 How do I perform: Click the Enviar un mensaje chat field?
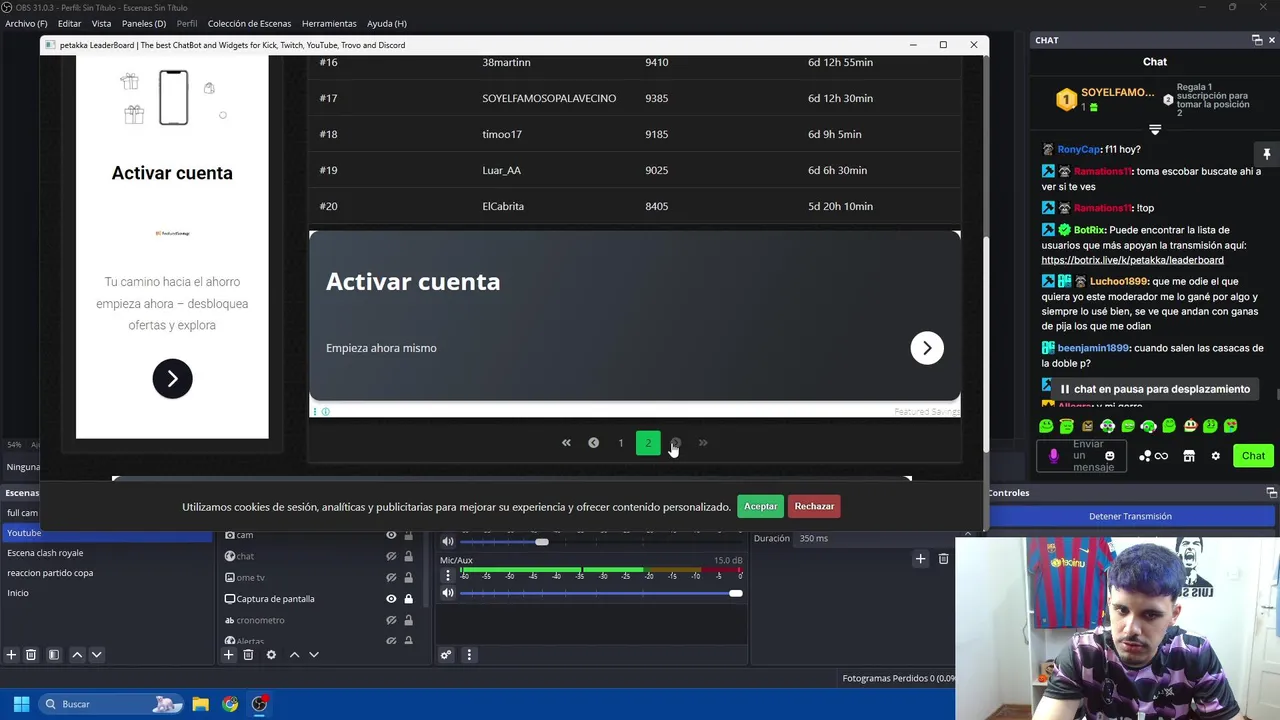point(1082,456)
